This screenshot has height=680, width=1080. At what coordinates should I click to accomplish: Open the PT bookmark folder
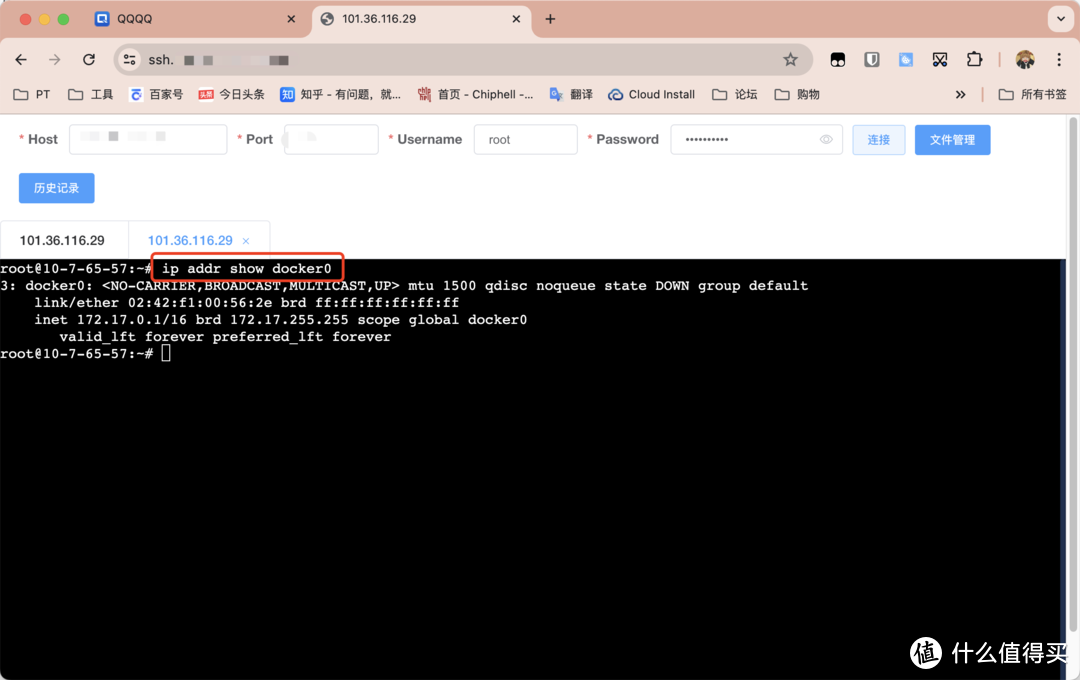(x=32, y=94)
